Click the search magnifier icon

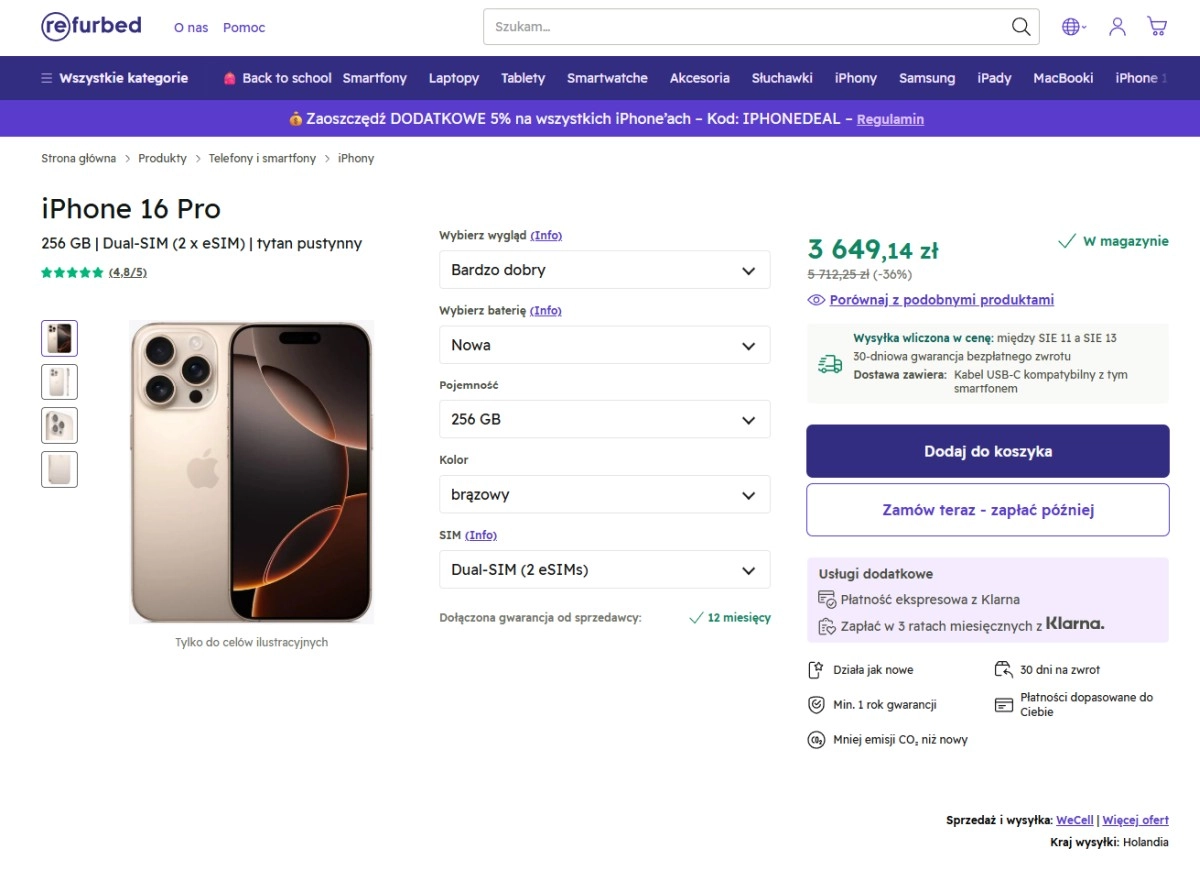[1020, 27]
